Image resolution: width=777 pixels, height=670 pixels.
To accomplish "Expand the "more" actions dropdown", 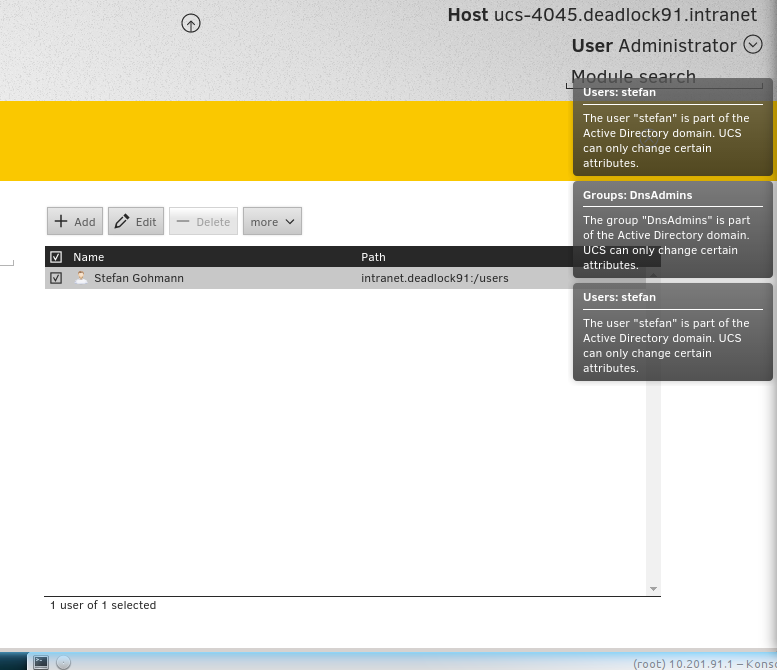I will pos(272,222).
